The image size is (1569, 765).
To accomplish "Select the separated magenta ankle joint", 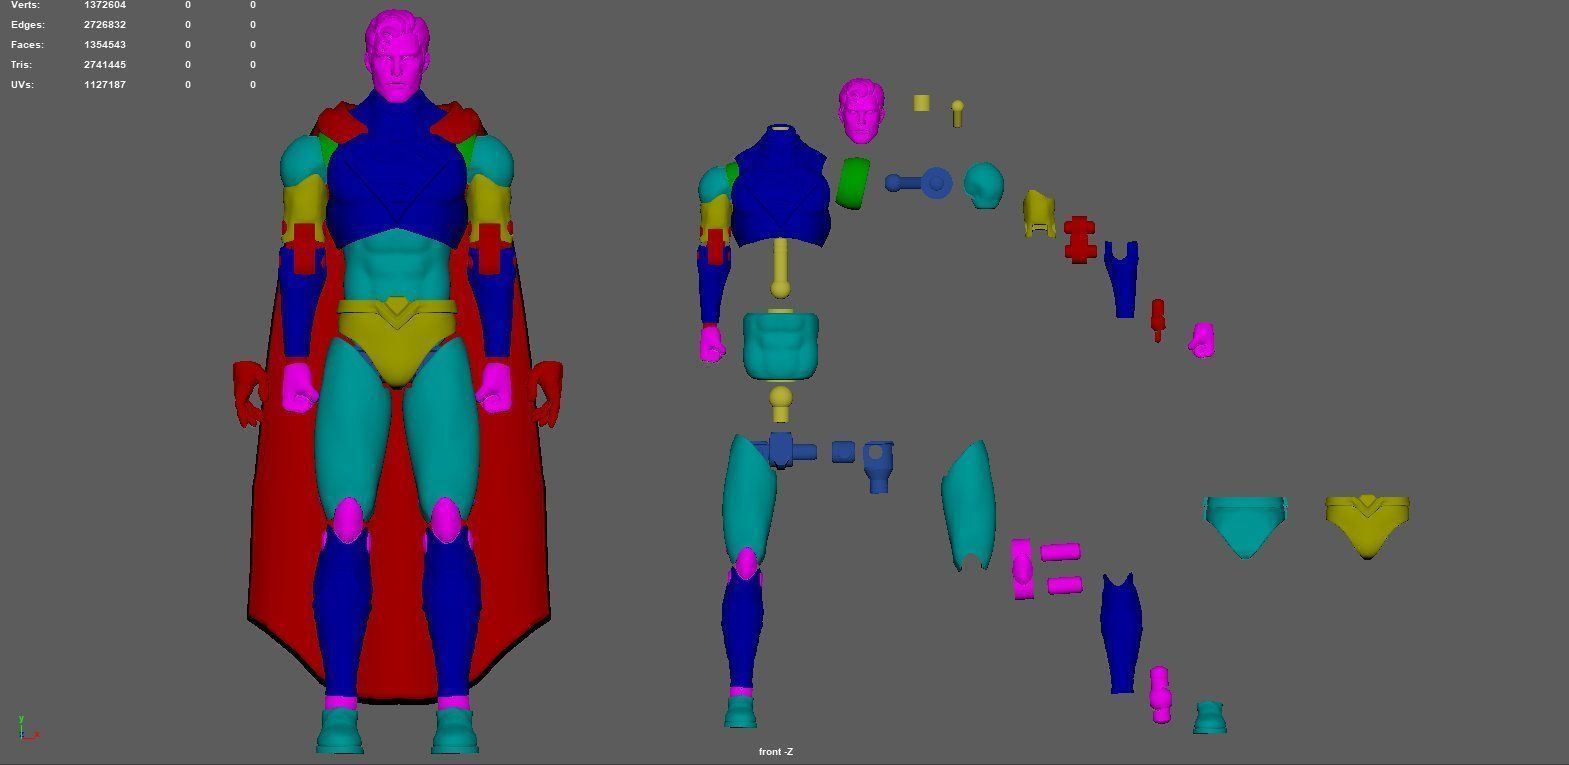I will point(1160,694).
